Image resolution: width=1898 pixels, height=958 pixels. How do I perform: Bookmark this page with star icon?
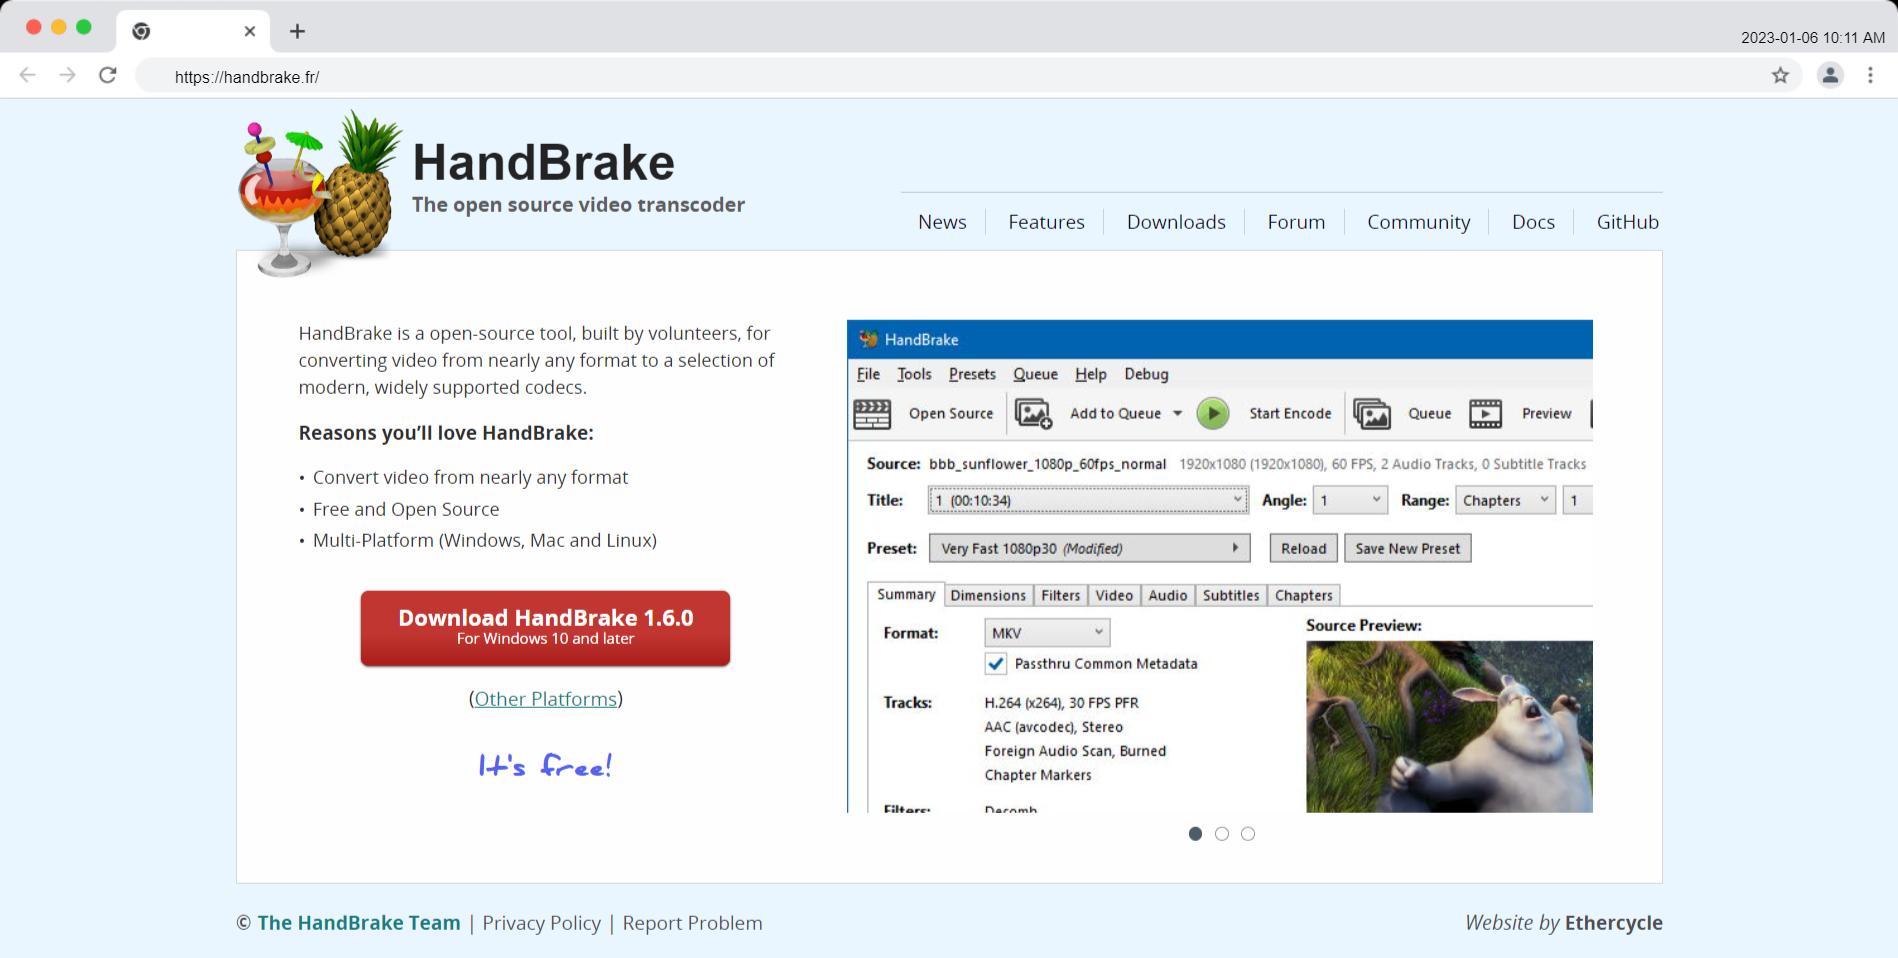pos(1780,75)
